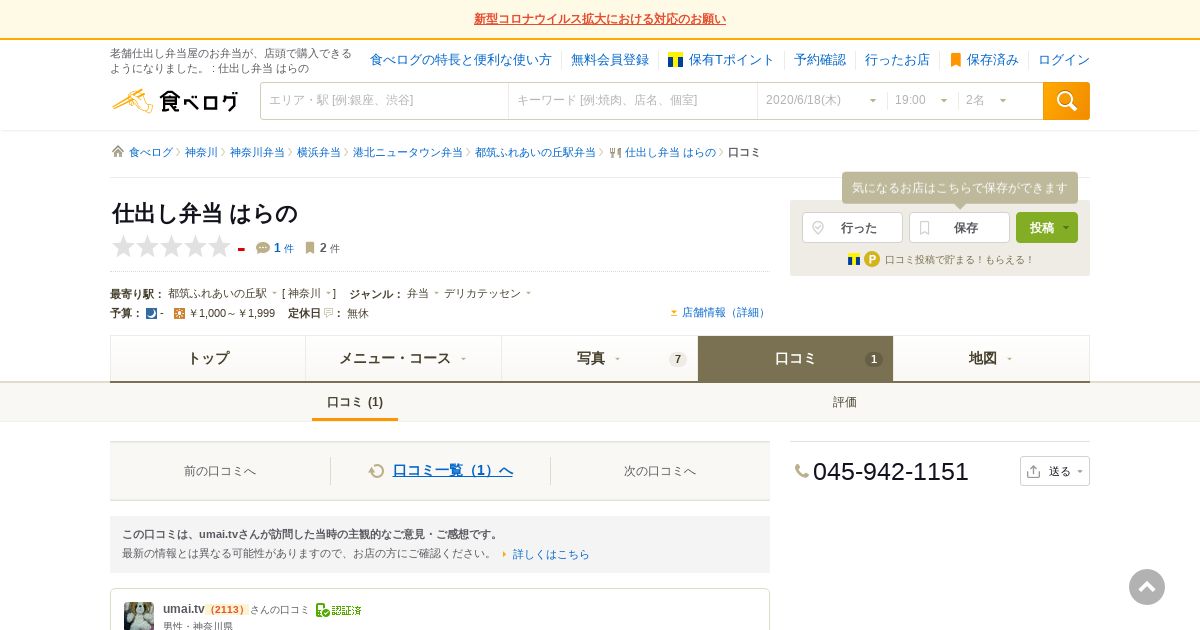
Task: Click the 港北ニュータウン弁当 breadcrumb
Action: click(407, 153)
